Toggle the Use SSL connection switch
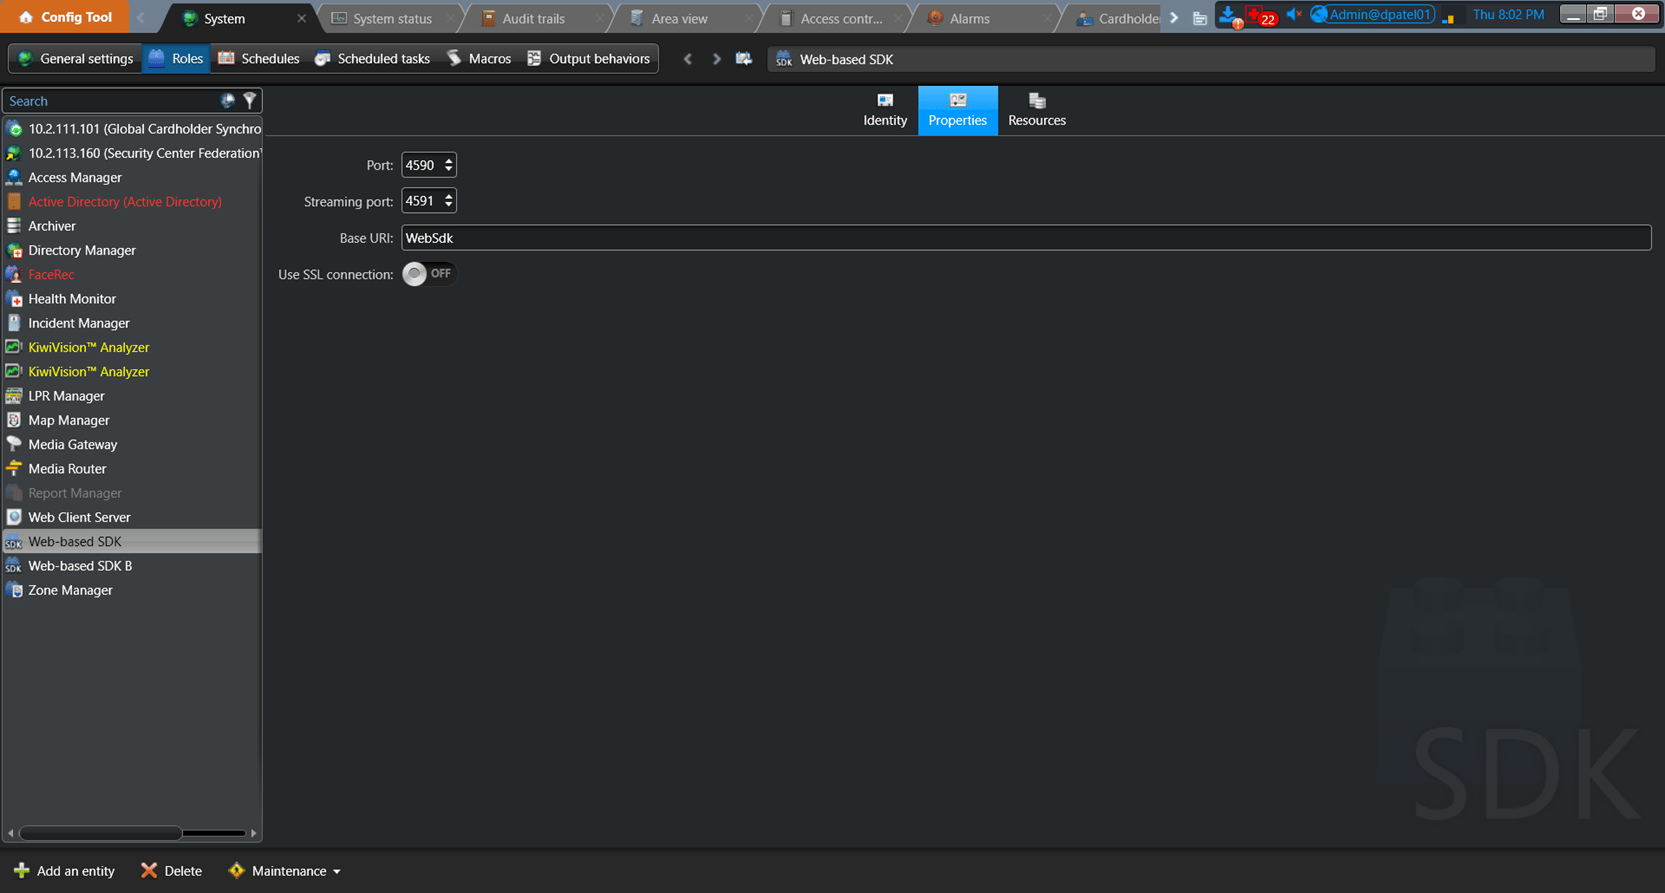Screen dimensions: 1665x893 [x=429, y=274]
